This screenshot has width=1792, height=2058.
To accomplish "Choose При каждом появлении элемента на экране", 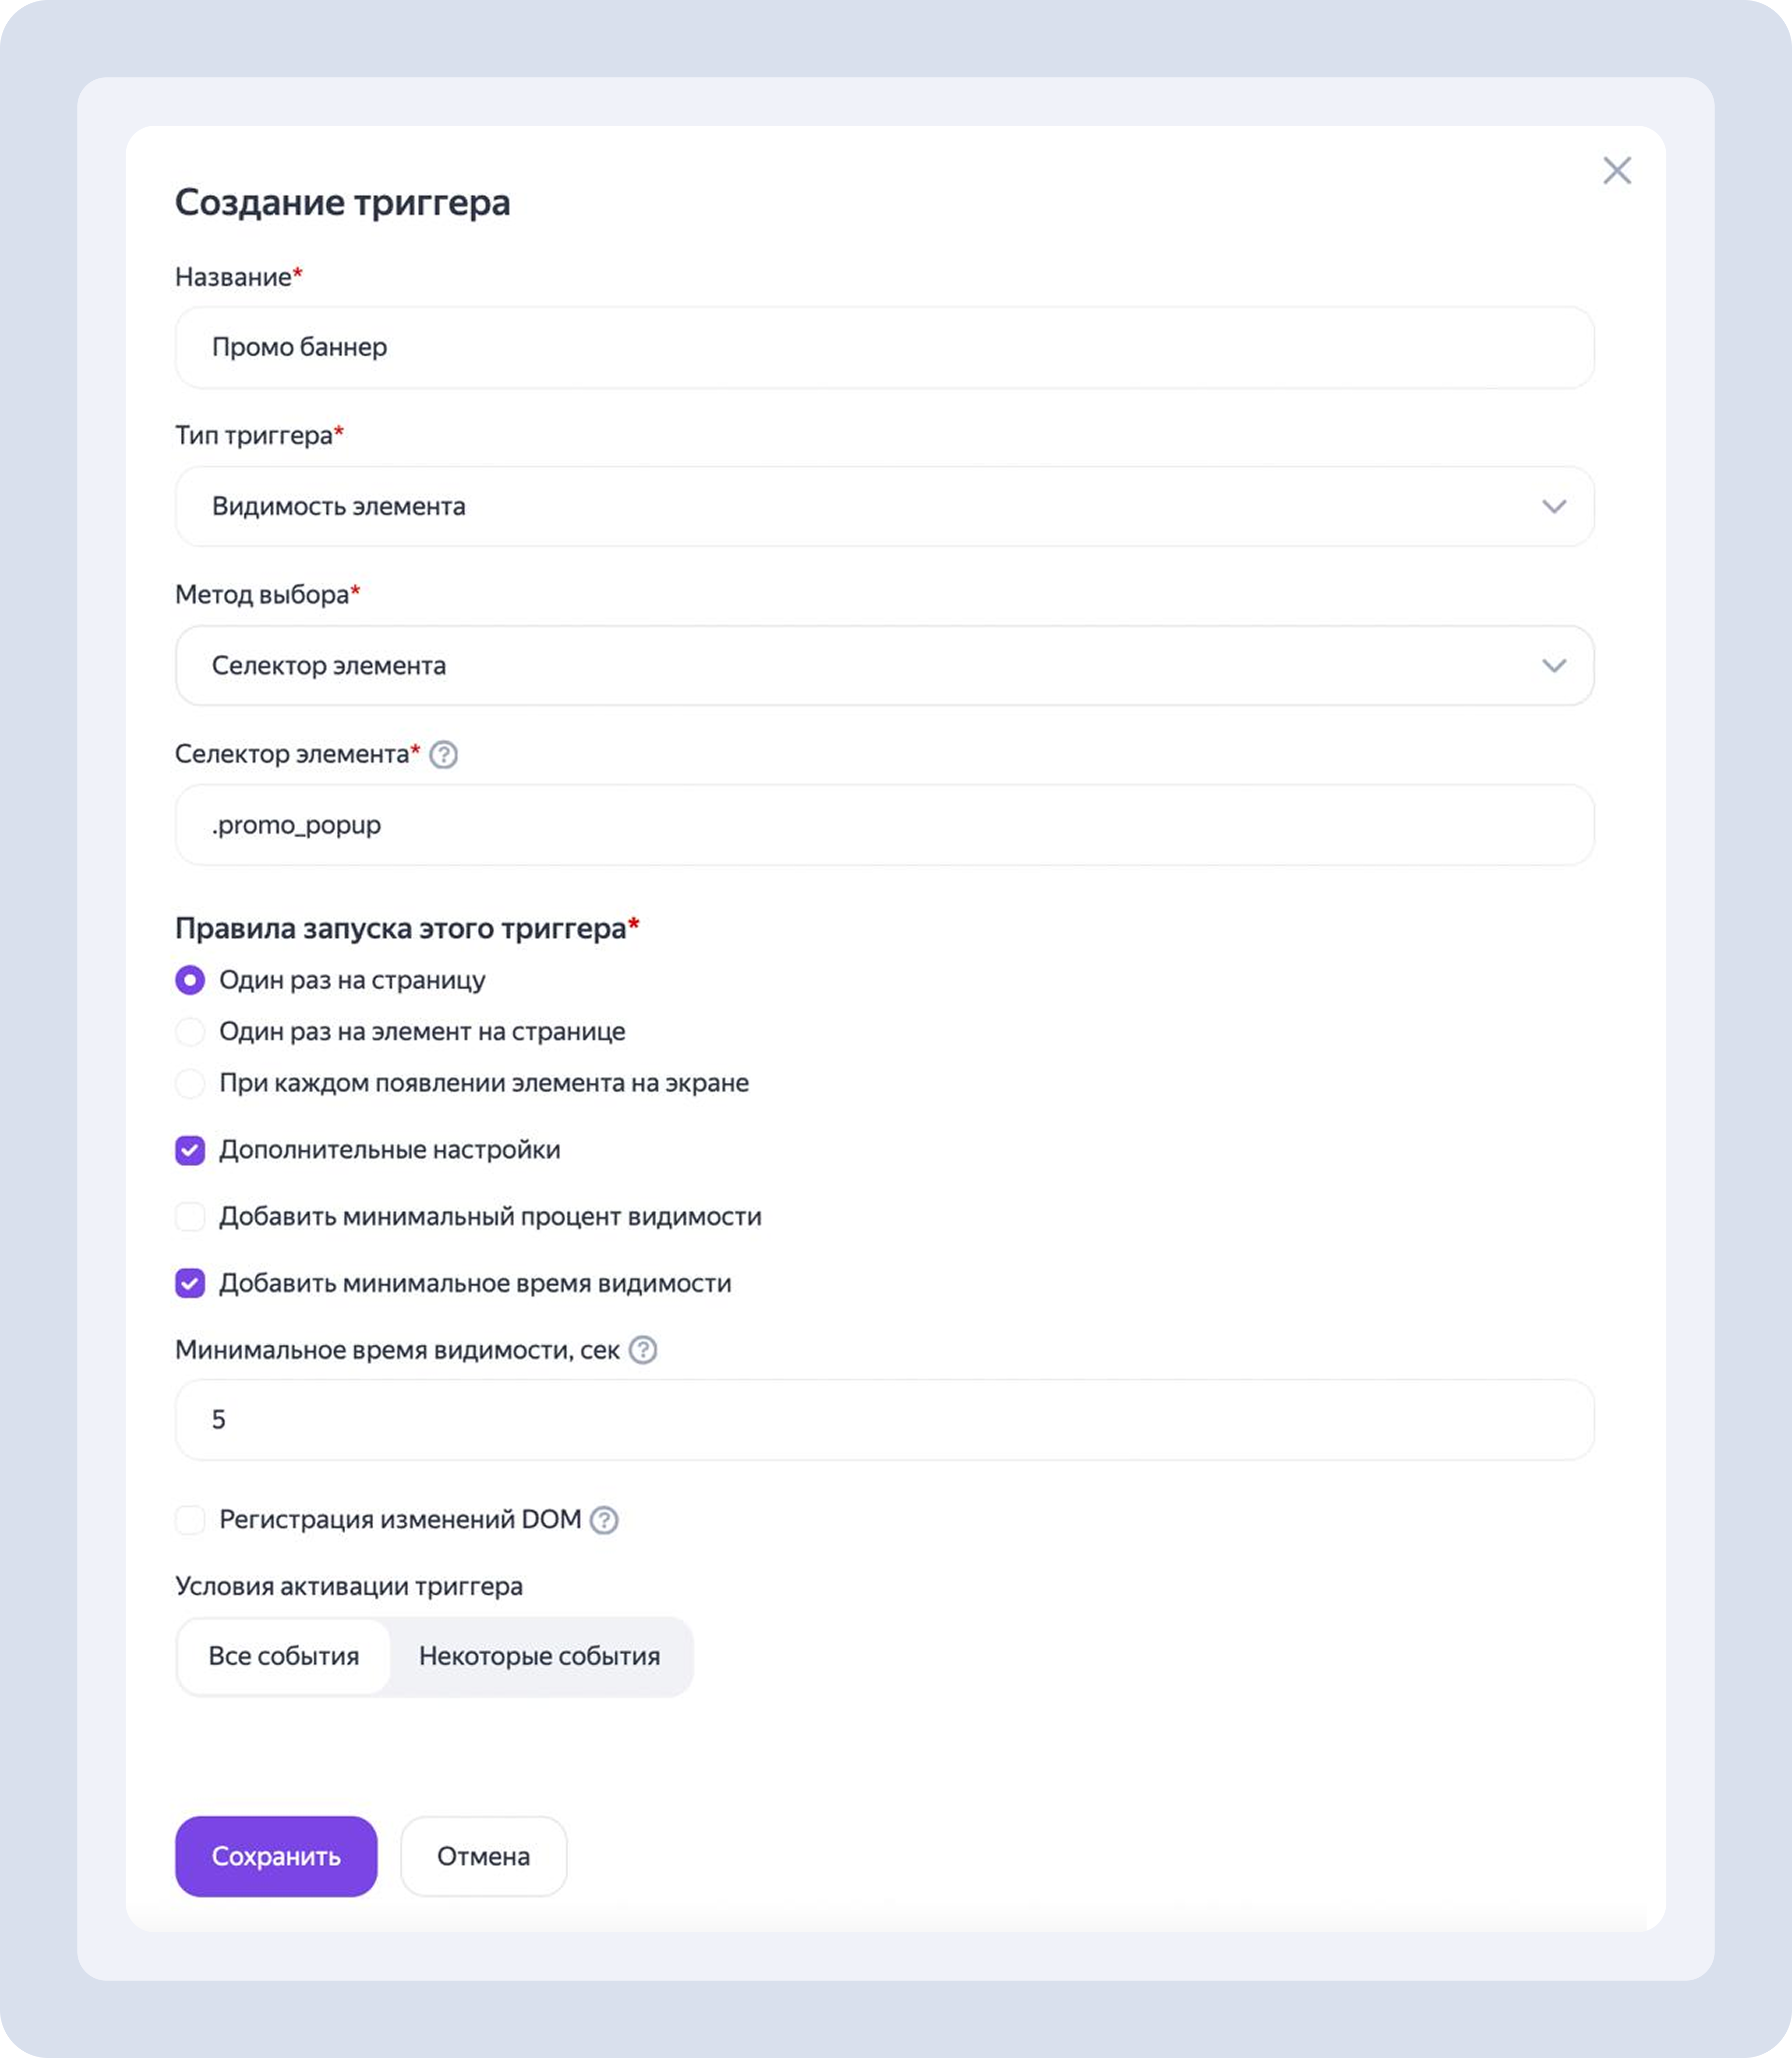I will click(190, 1083).
